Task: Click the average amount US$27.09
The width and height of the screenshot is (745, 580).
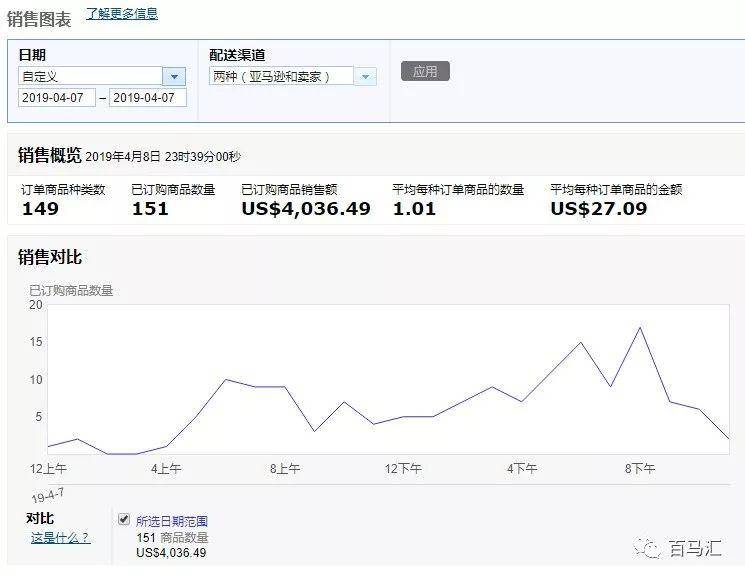Action: 598,209
